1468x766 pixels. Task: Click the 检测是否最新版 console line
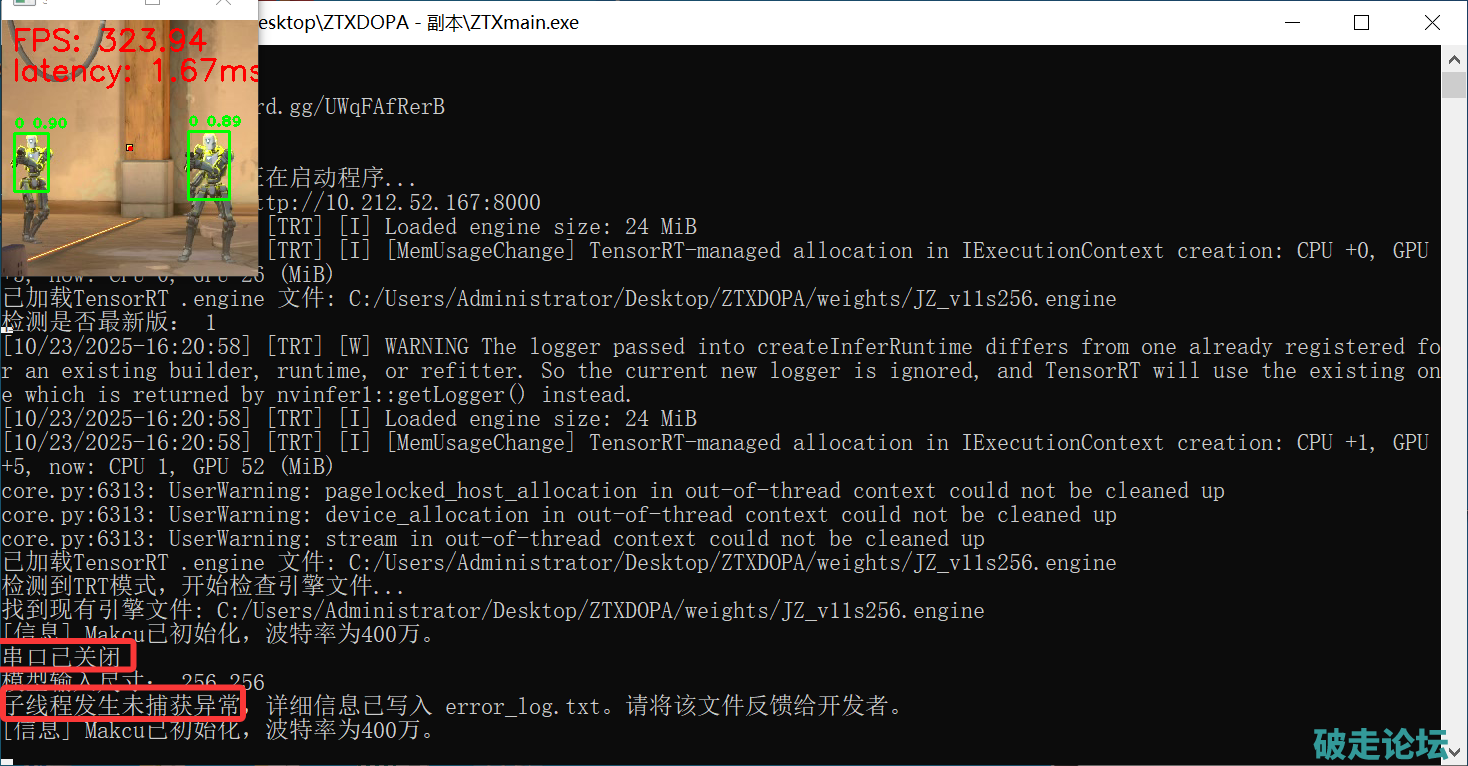tap(108, 323)
